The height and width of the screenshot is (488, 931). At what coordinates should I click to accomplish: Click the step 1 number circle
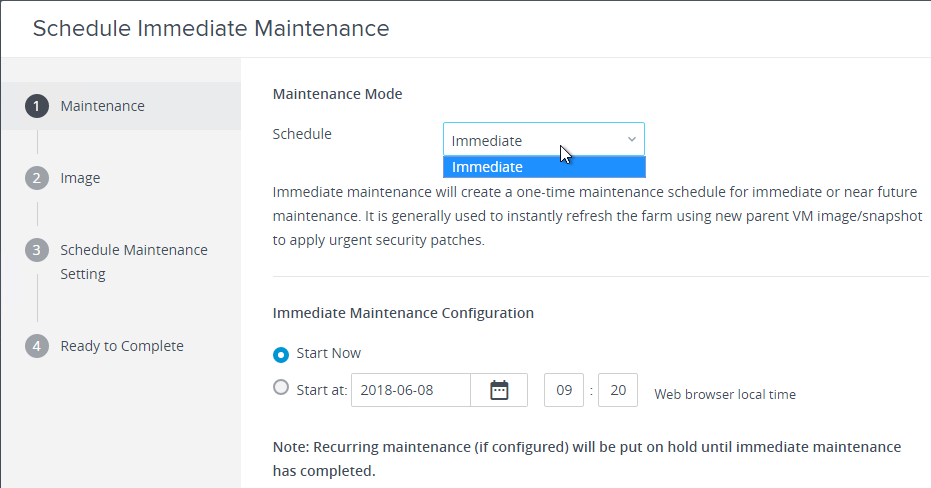pyautogui.click(x=37, y=106)
